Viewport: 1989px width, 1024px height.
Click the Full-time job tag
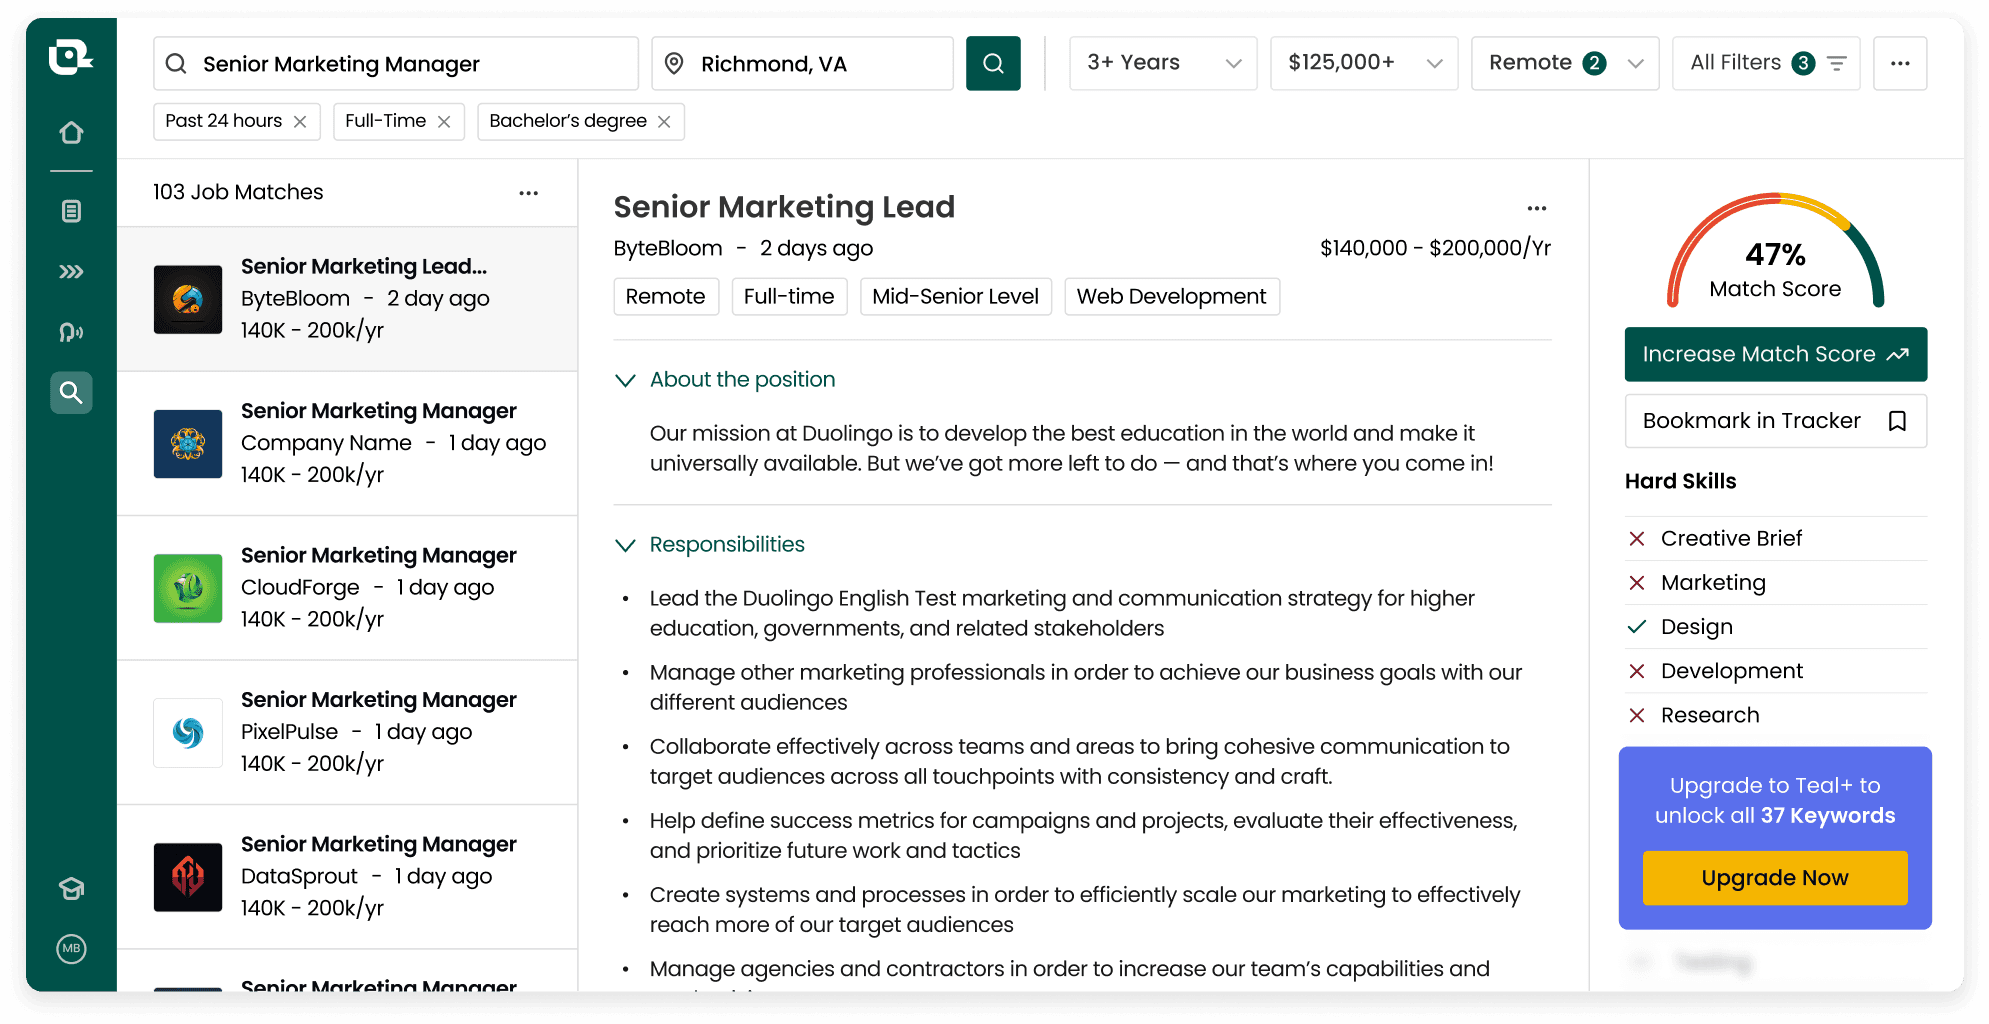tap(789, 297)
